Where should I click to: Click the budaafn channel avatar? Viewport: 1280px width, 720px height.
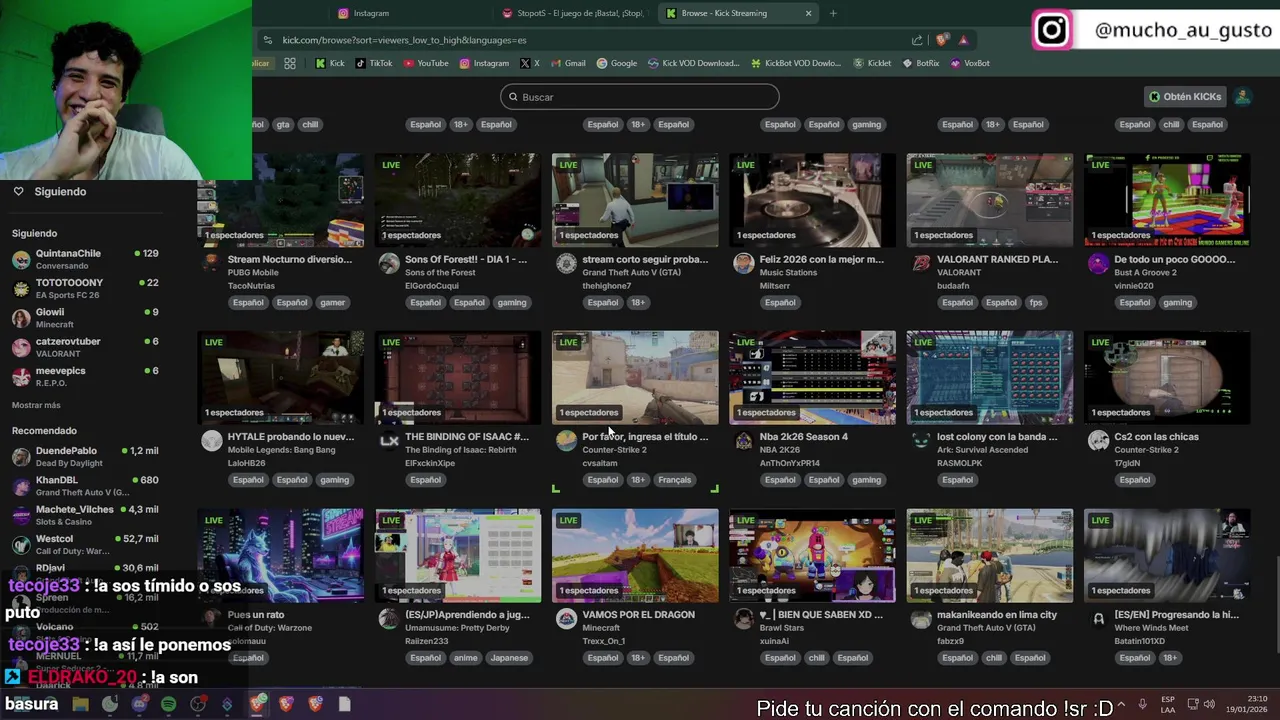tap(921, 263)
